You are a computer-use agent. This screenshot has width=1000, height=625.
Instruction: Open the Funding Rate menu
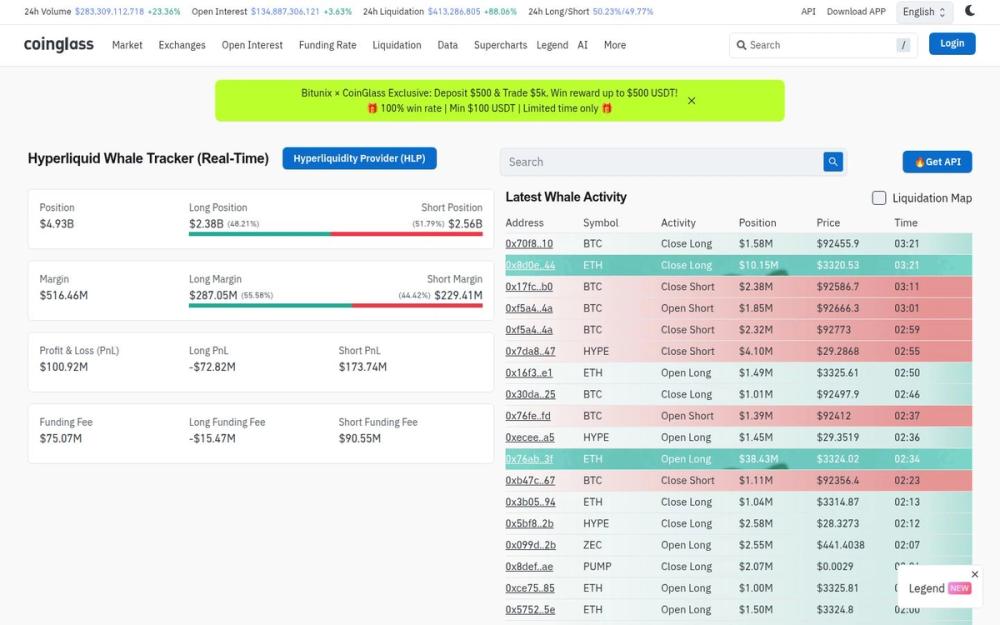pyautogui.click(x=327, y=45)
